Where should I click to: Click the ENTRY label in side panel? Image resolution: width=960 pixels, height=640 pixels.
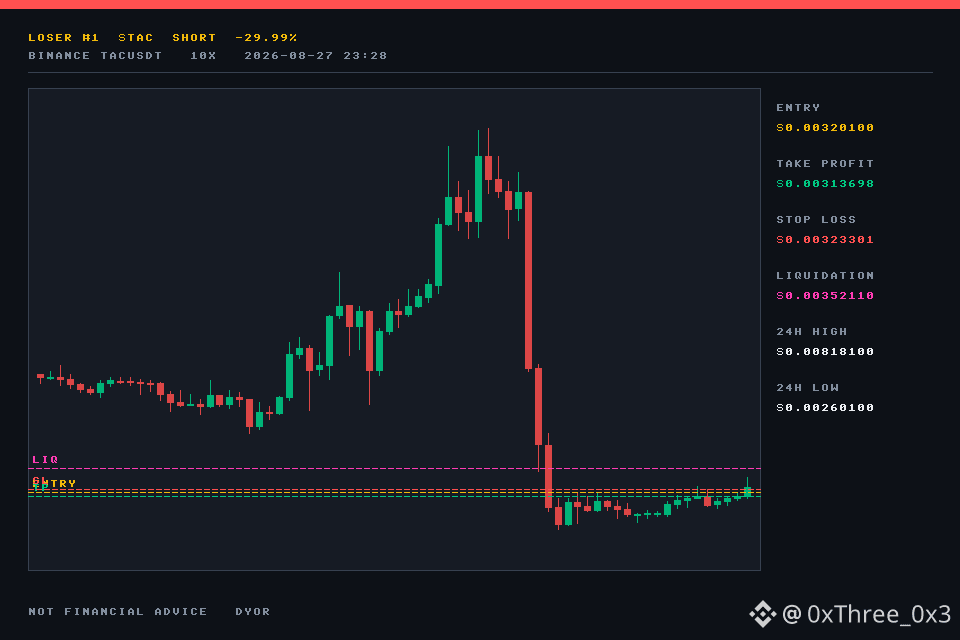click(x=798, y=108)
